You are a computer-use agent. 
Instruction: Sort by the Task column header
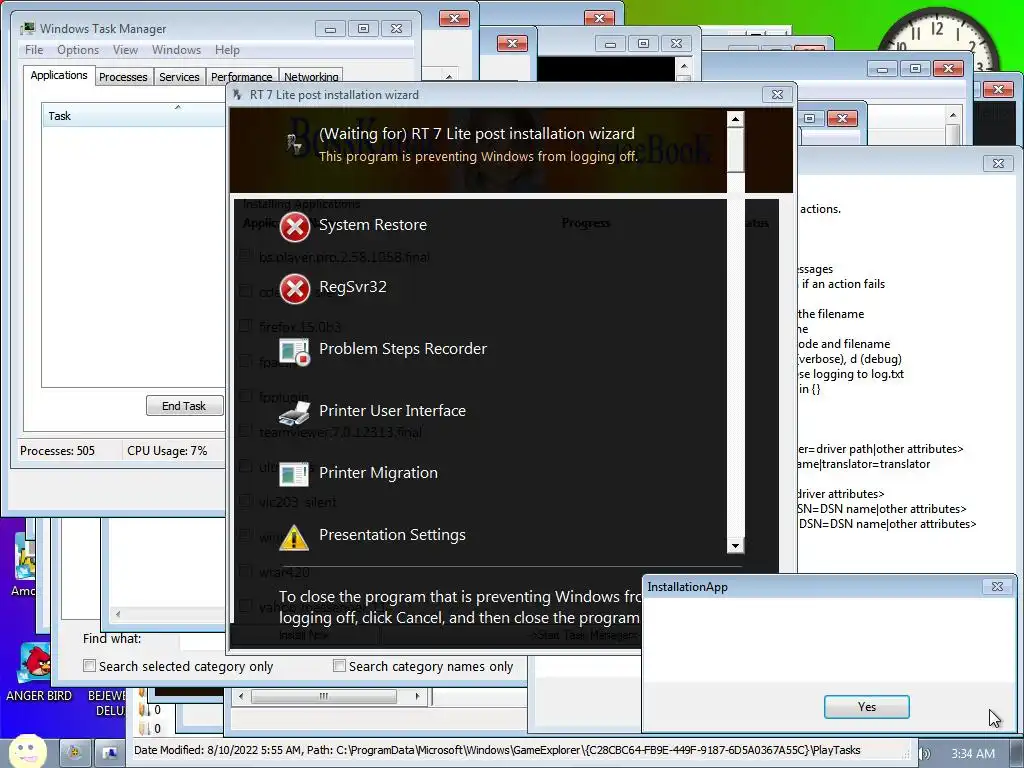click(x=134, y=116)
